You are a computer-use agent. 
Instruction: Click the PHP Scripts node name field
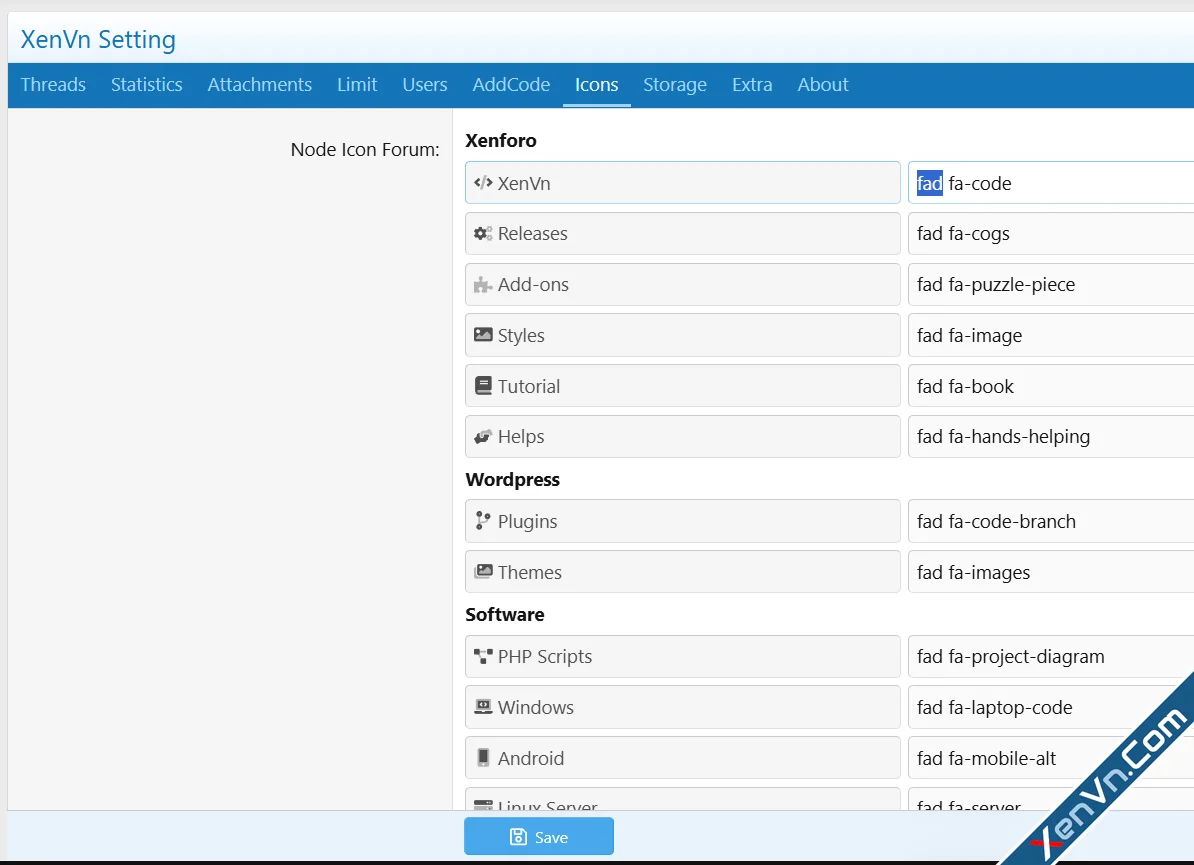click(683, 656)
